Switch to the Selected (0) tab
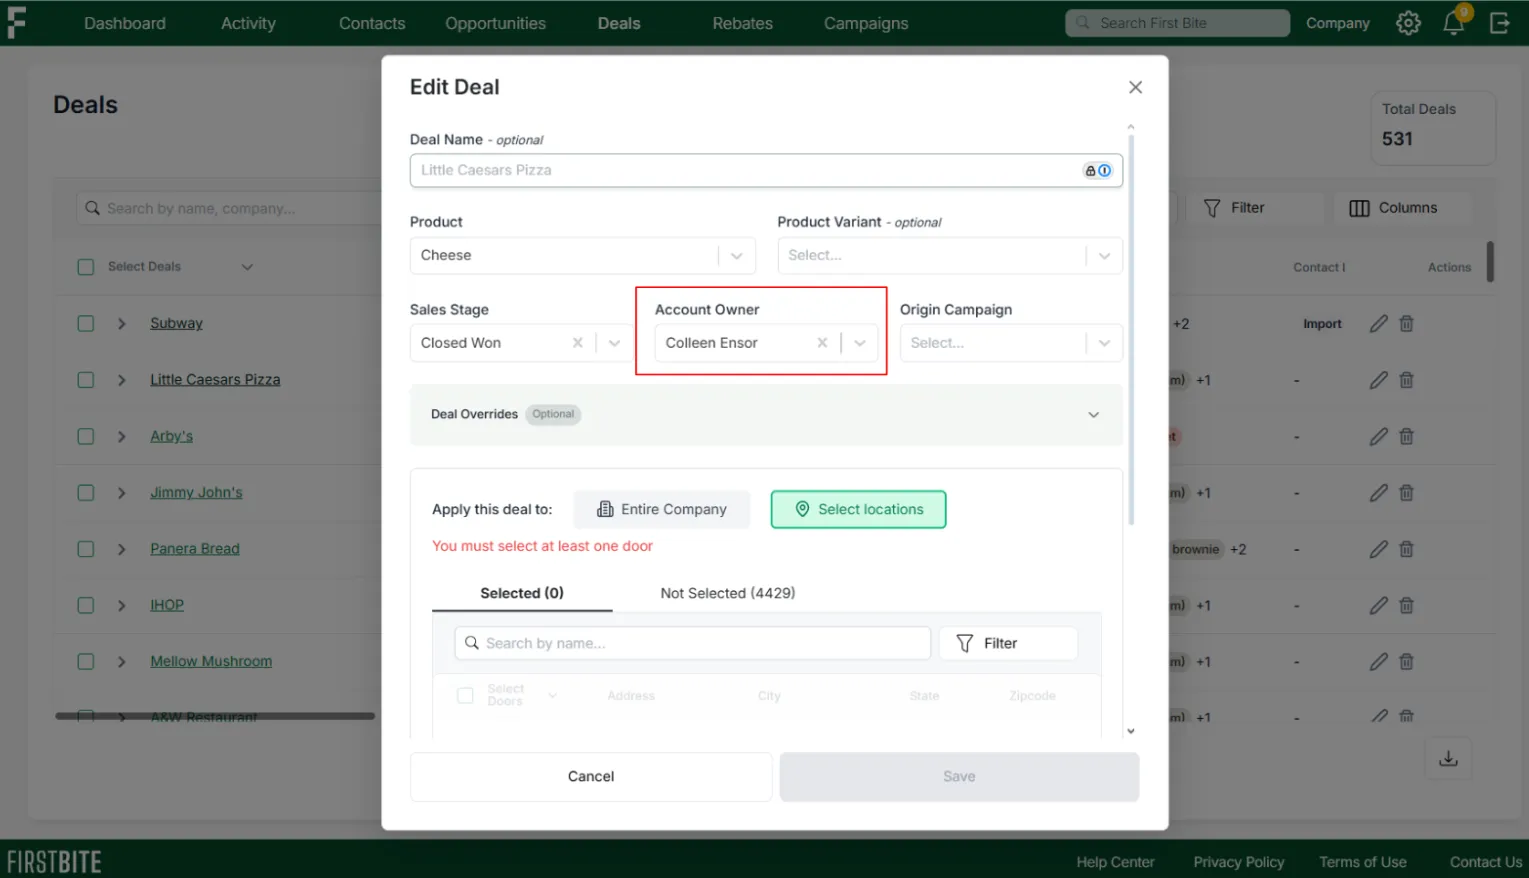This screenshot has width=1529, height=878. [x=522, y=593]
